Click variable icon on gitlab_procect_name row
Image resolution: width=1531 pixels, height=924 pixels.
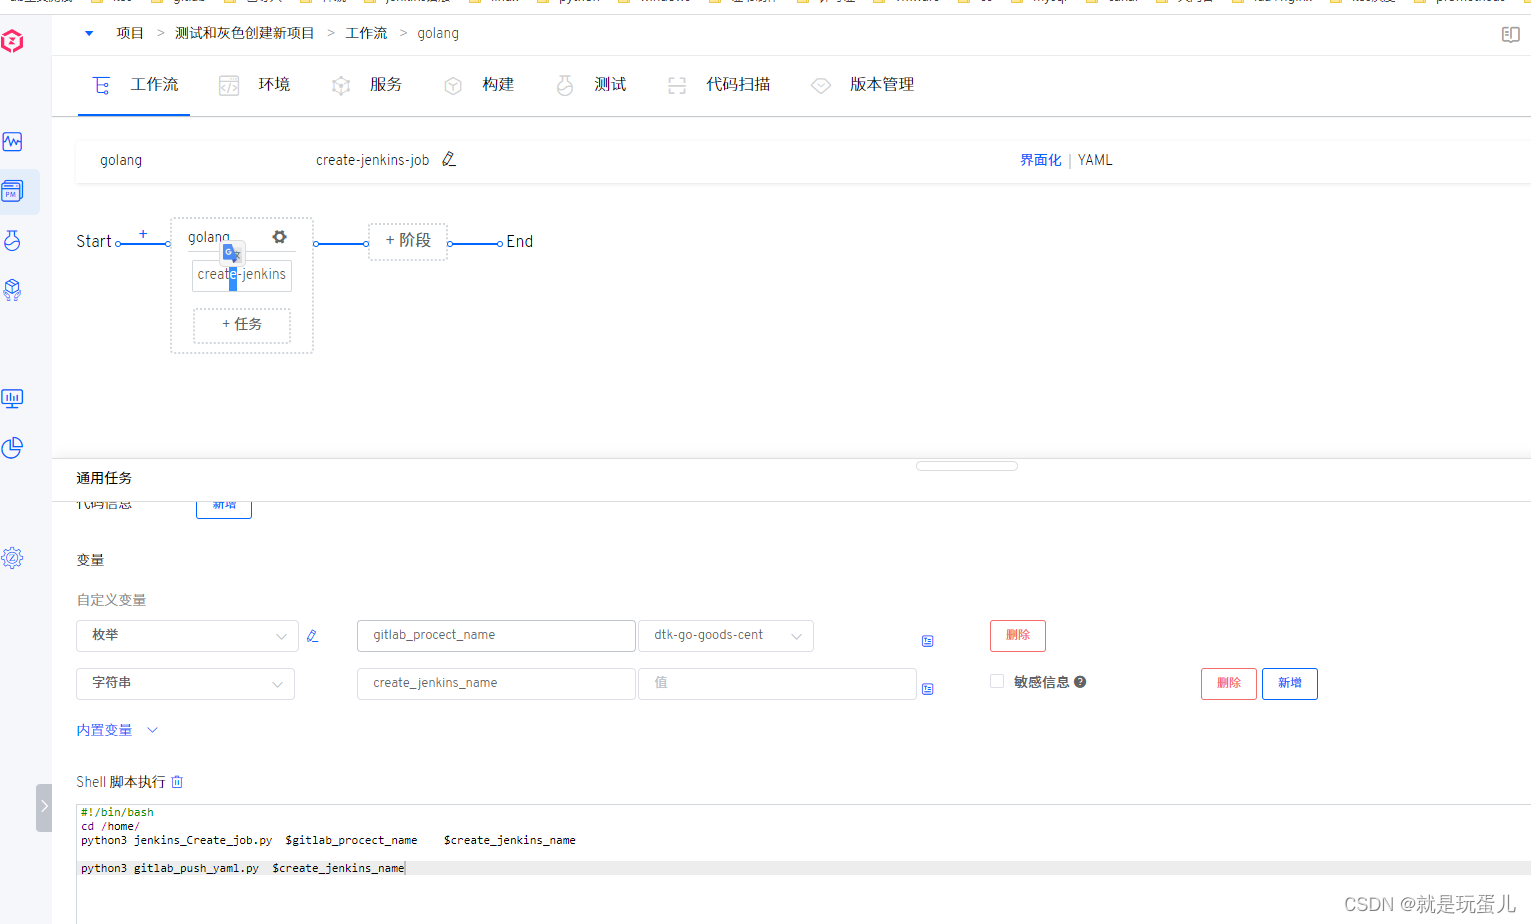click(x=927, y=641)
